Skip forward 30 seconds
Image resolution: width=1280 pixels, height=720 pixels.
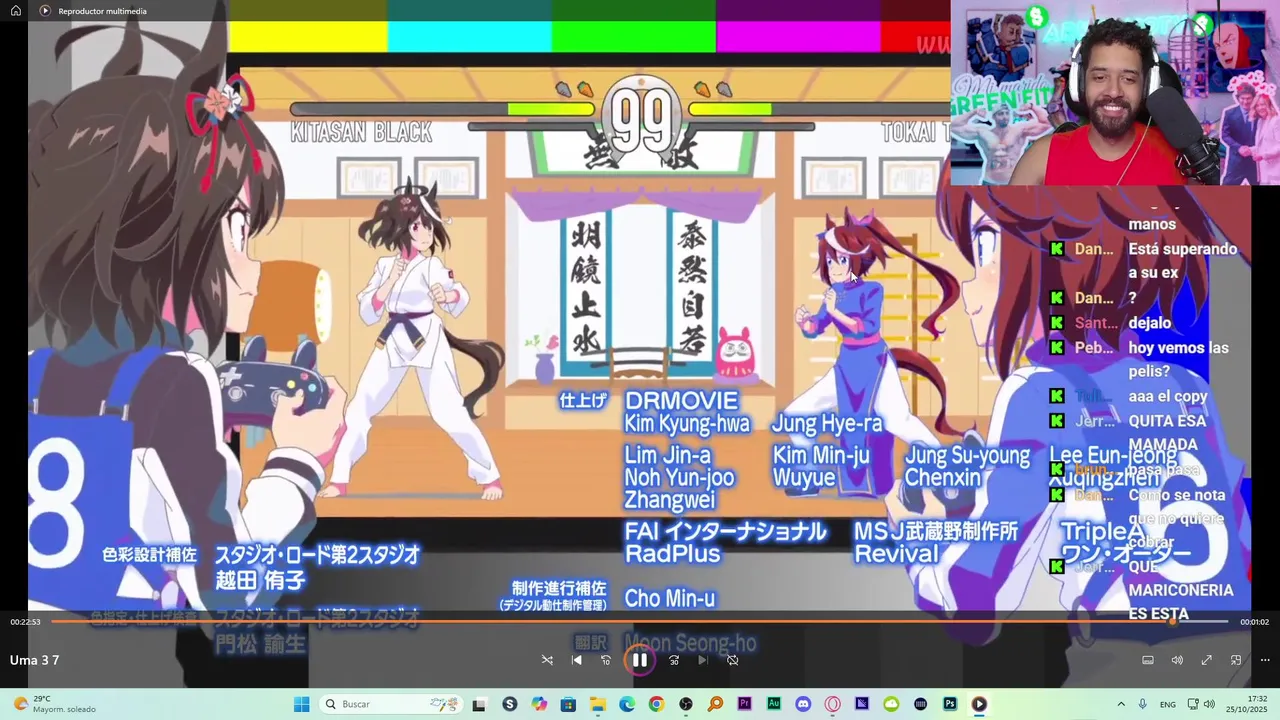click(x=674, y=660)
